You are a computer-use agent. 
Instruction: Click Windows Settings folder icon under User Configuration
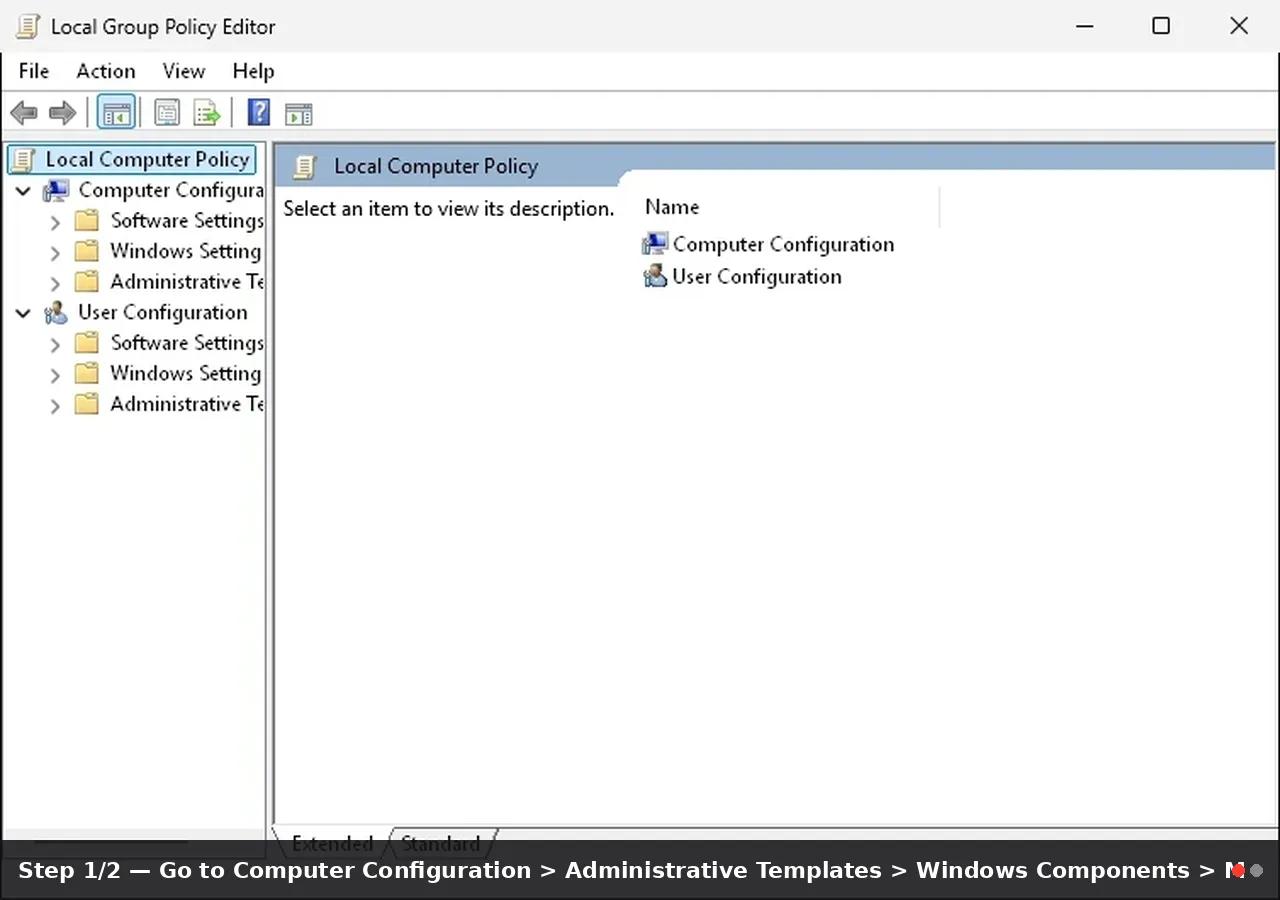[x=87, y=373]
